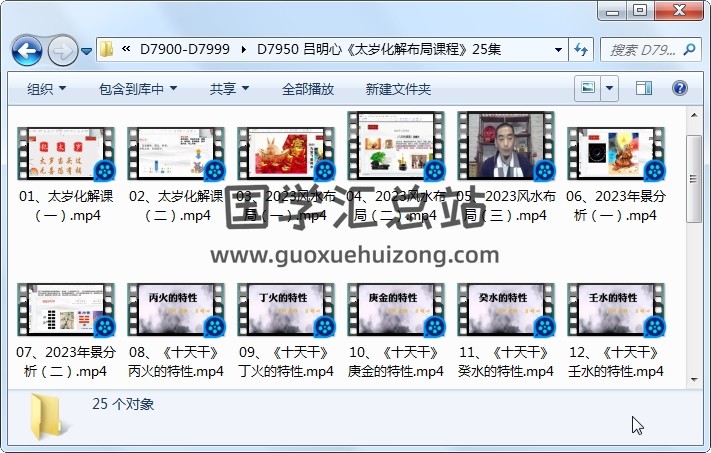This screenshot has width=711, height=453.
Task: Click the folder icon in the address bar
Action: click(107, 49)
